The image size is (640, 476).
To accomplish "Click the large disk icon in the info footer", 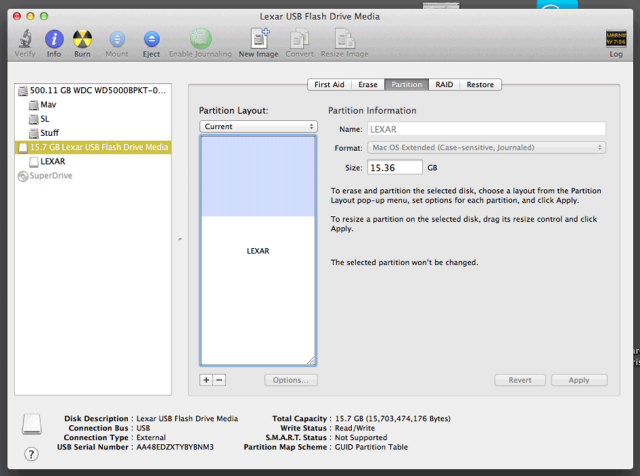I will click(32, 424).
